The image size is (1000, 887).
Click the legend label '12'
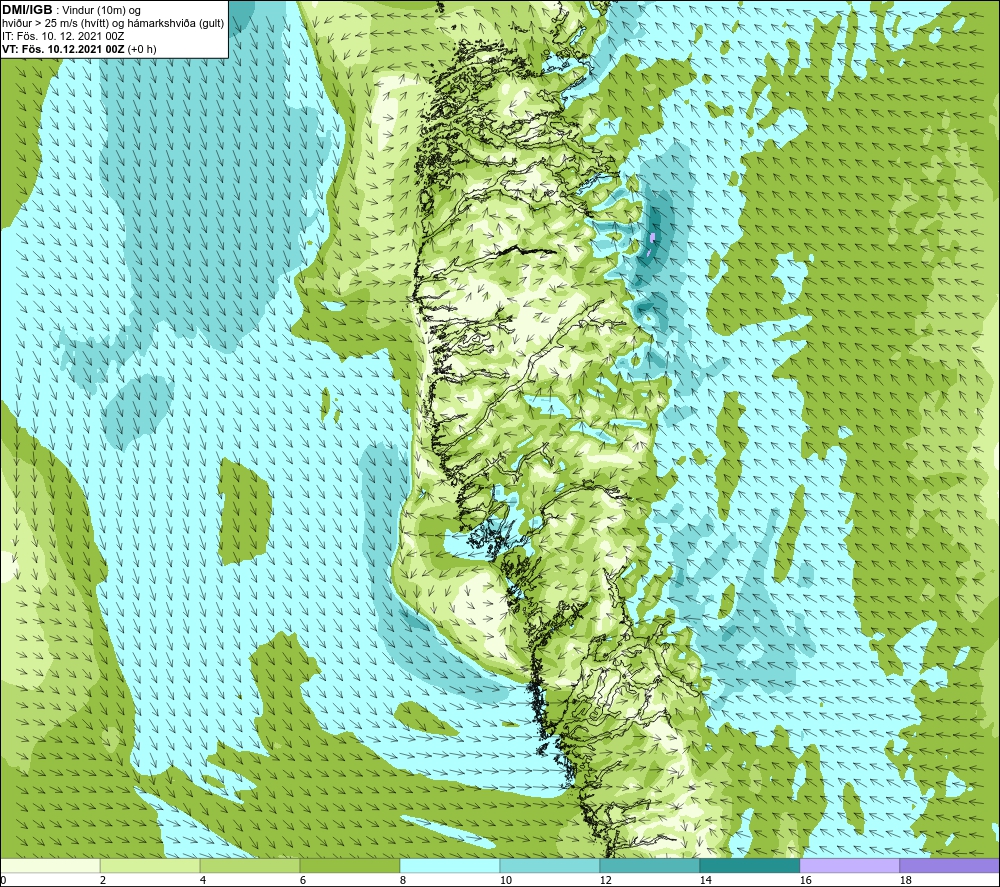pyautogui.click(x=605, y=880)
